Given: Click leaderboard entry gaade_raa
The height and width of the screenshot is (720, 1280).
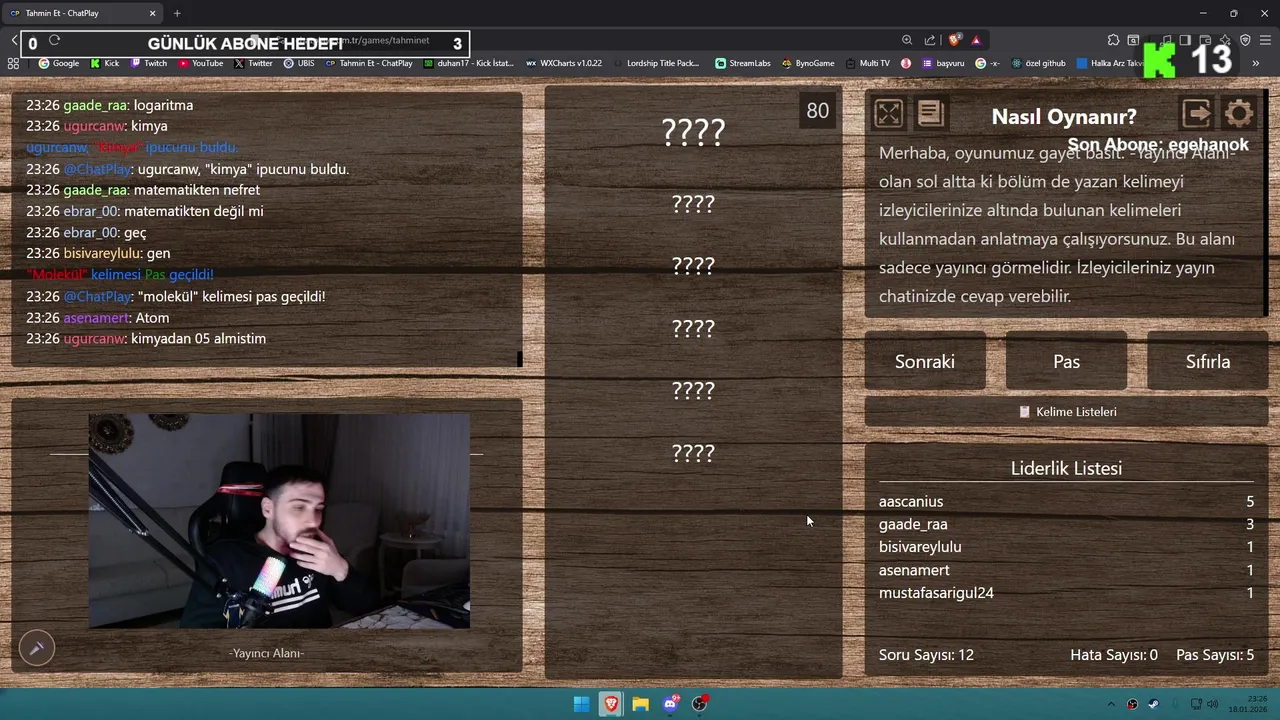Looking at the screenshot, I should (913, 524).
